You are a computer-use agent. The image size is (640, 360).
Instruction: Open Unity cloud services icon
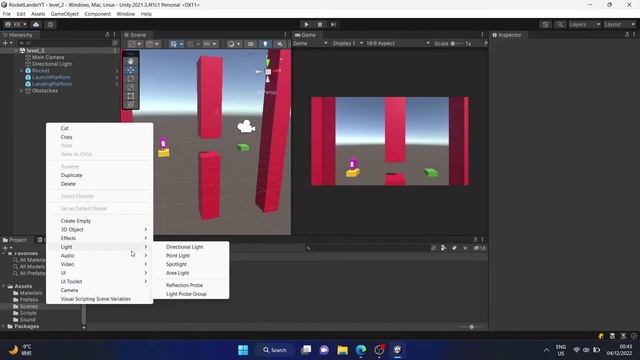(x=36, y=24)
